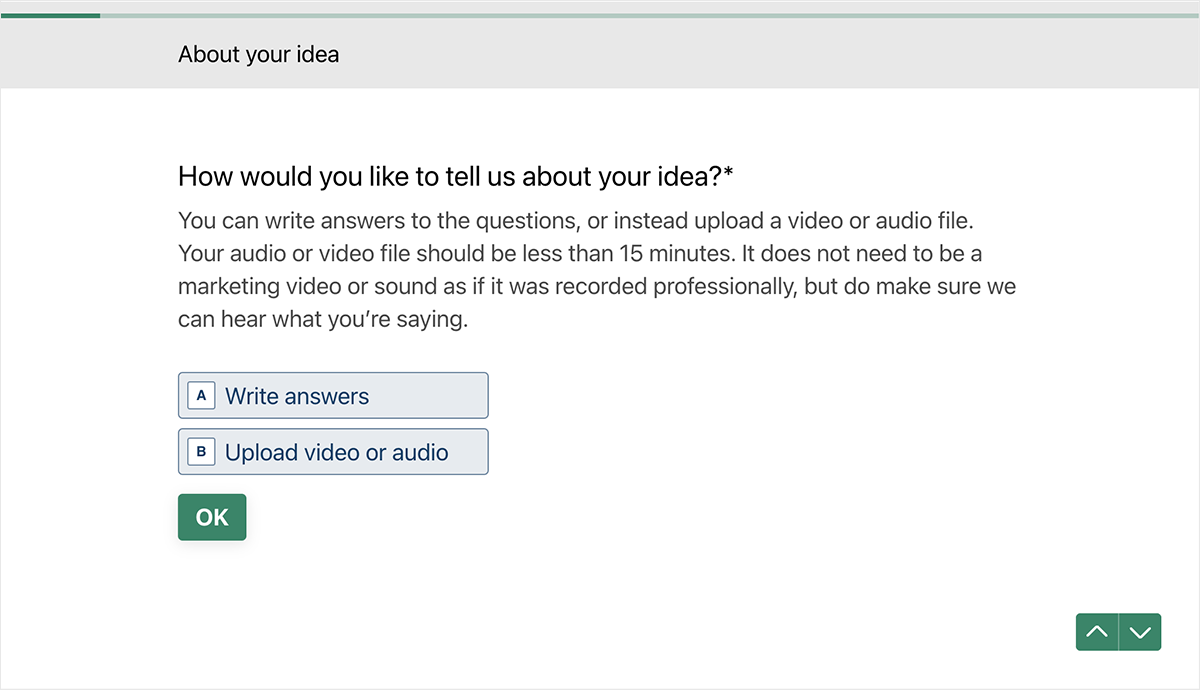The width and height of the screenshot is (1200, 690).
Task: Click the green OK button
Action: coord(212,517)
